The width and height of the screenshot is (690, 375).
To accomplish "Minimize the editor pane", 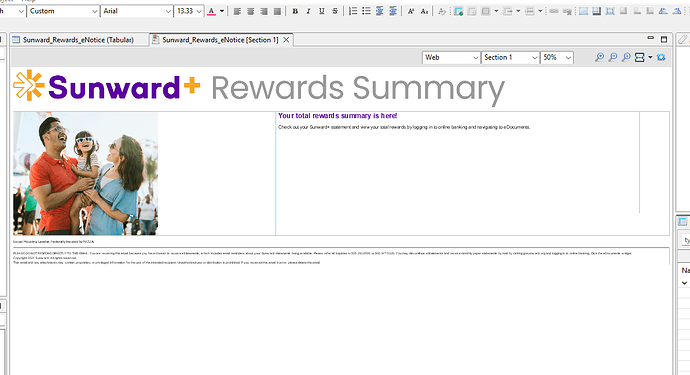I will point(650,39).
